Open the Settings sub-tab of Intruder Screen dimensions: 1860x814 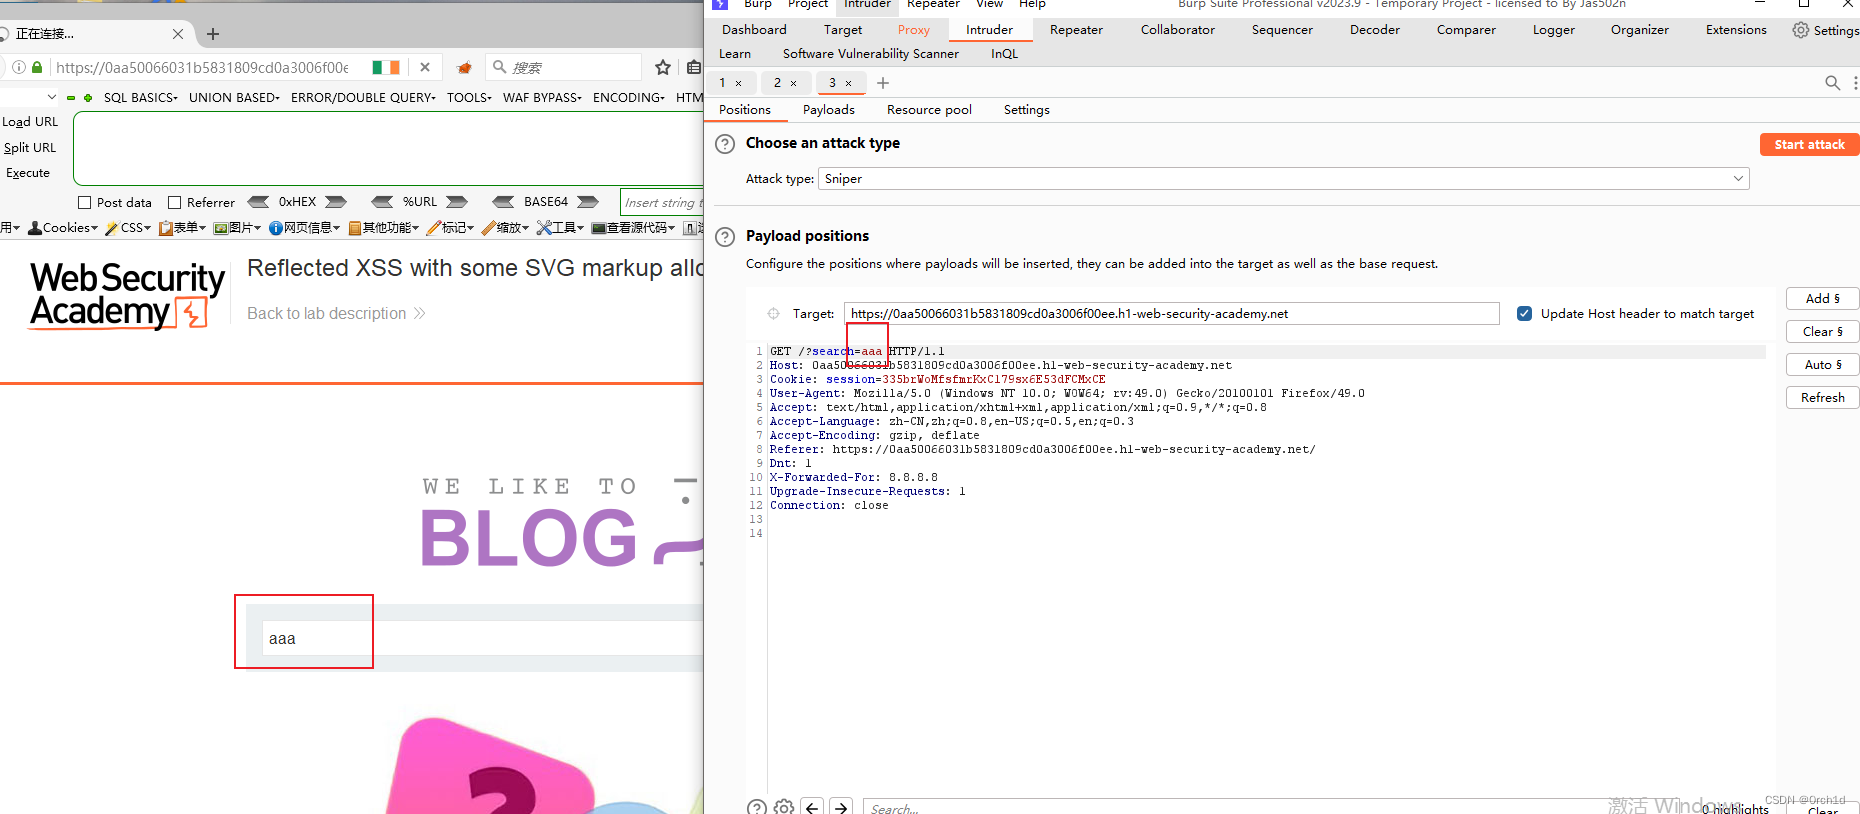pos(1026,110)
